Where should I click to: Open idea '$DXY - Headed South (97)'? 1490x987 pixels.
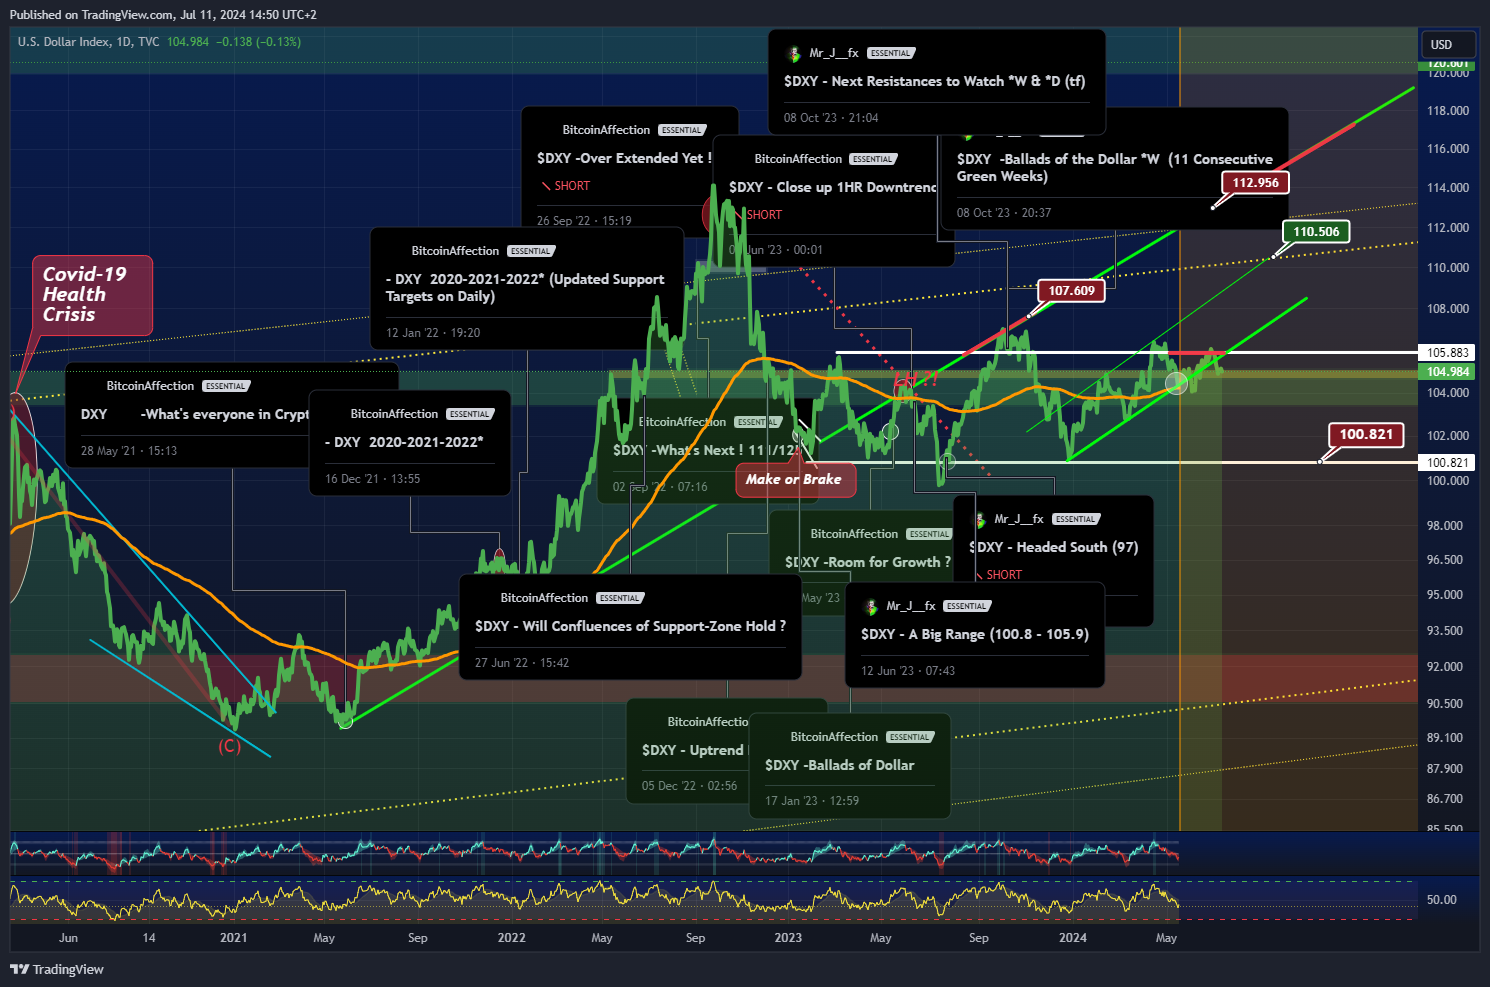pos(1053,547)
